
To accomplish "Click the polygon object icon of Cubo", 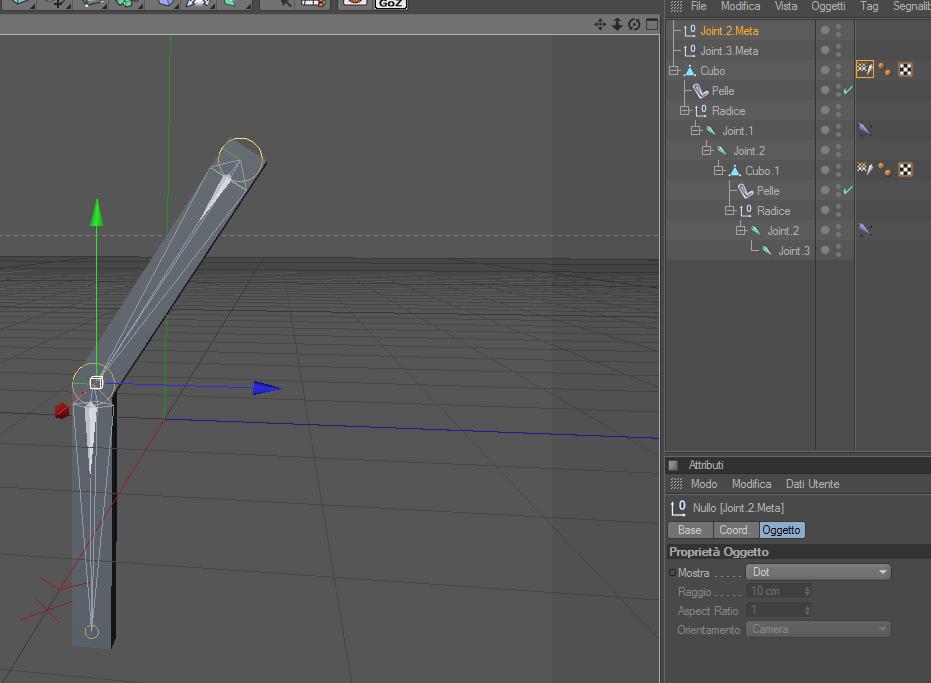I will (x=690, y=71).
